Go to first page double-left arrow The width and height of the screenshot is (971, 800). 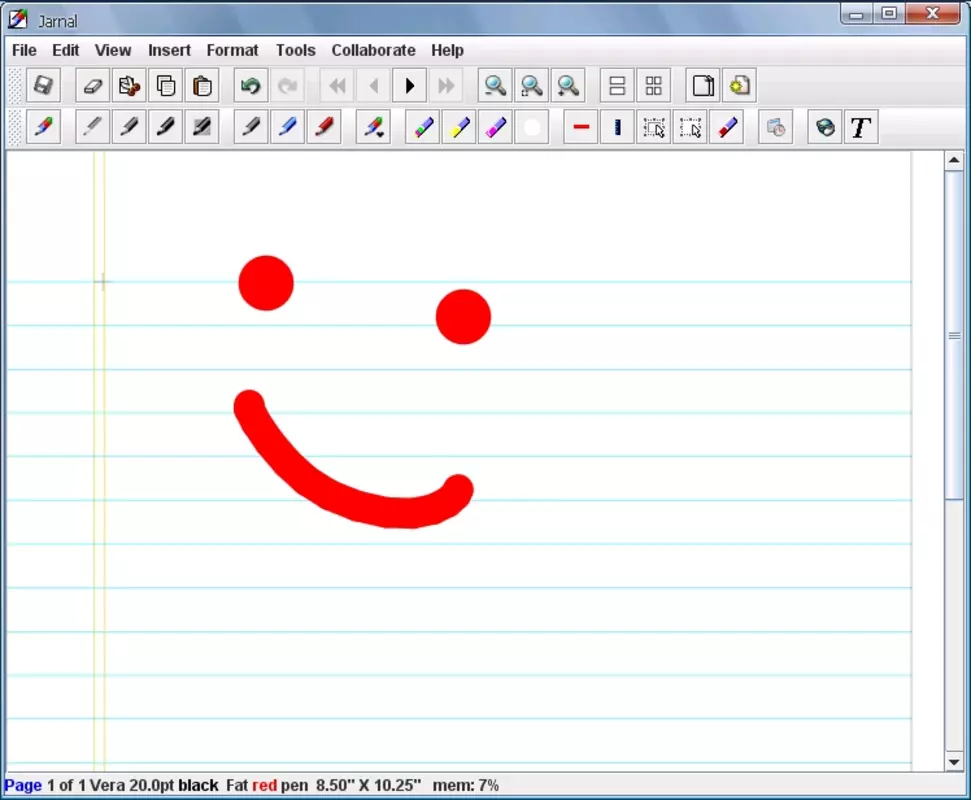[337, 85]
